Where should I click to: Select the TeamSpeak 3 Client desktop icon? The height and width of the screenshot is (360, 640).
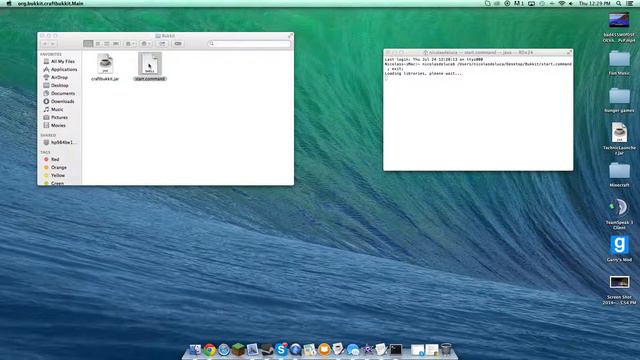[x=619, y=214]
